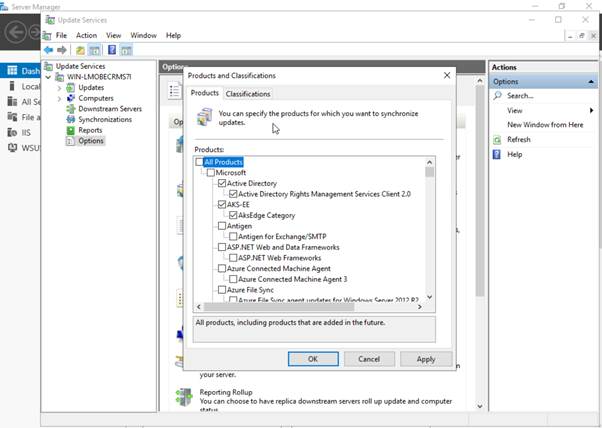Uncheck the AKS-EE checkbox
The height and width of the screenshot is (428, 602).
pyautogui.click(x=222, y=204)
